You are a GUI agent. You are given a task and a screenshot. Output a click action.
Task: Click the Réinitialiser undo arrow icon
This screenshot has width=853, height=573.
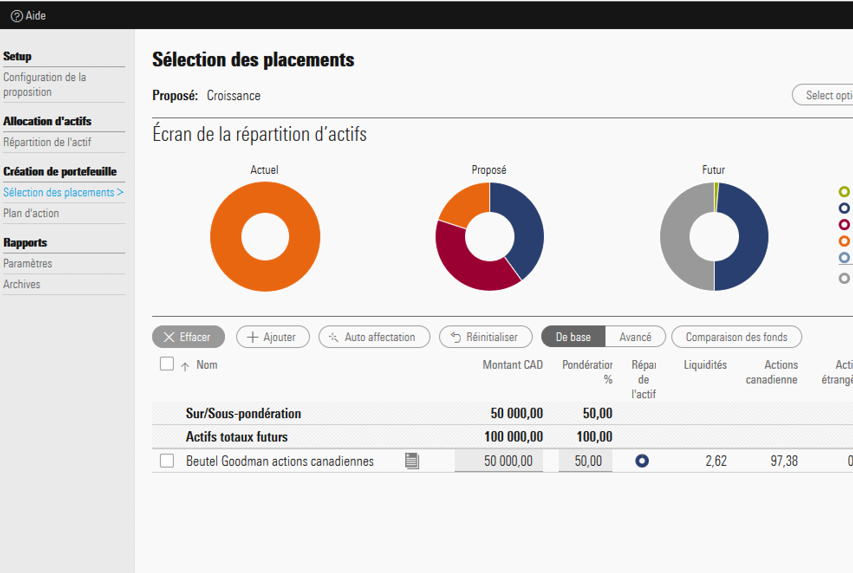pyautogui.click(x=456, y=338)
